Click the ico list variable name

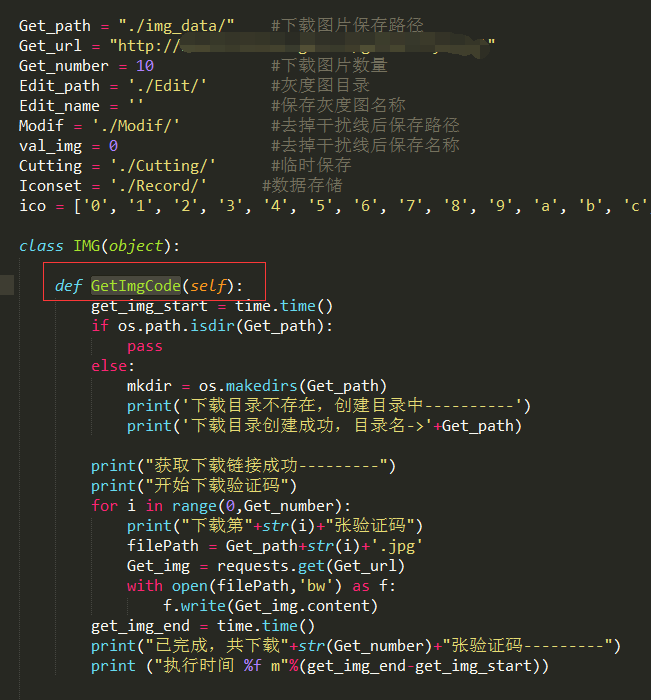(33, 206)
